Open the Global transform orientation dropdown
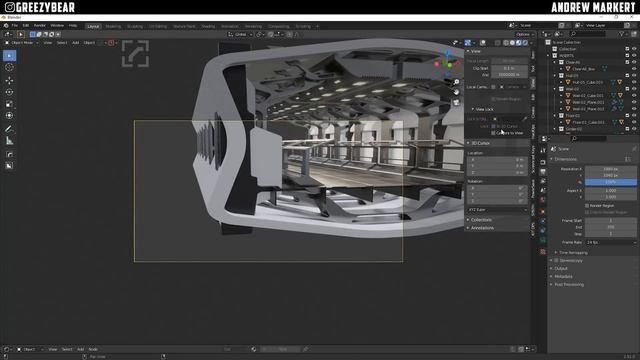The width and height of the screenshot is (640, 360). point(240,34)
